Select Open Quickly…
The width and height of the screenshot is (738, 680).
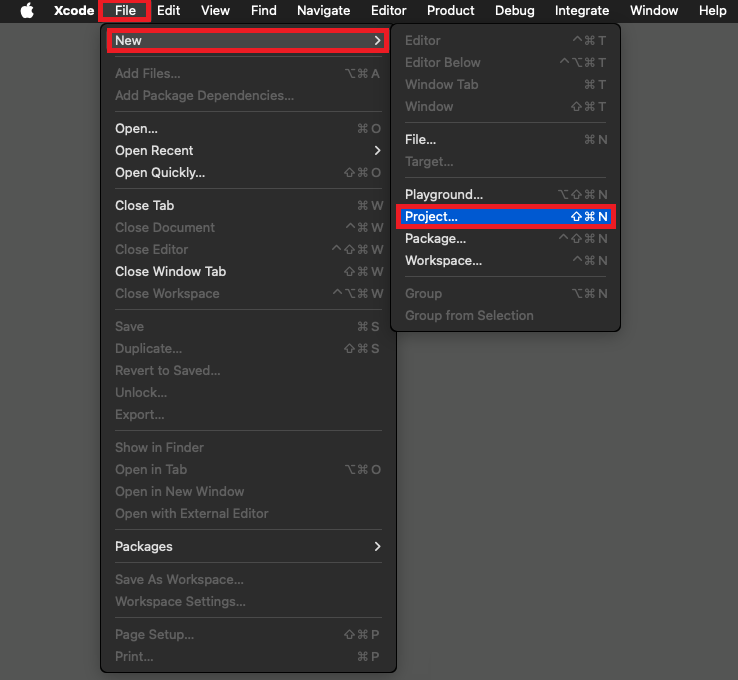coord(248,173)
